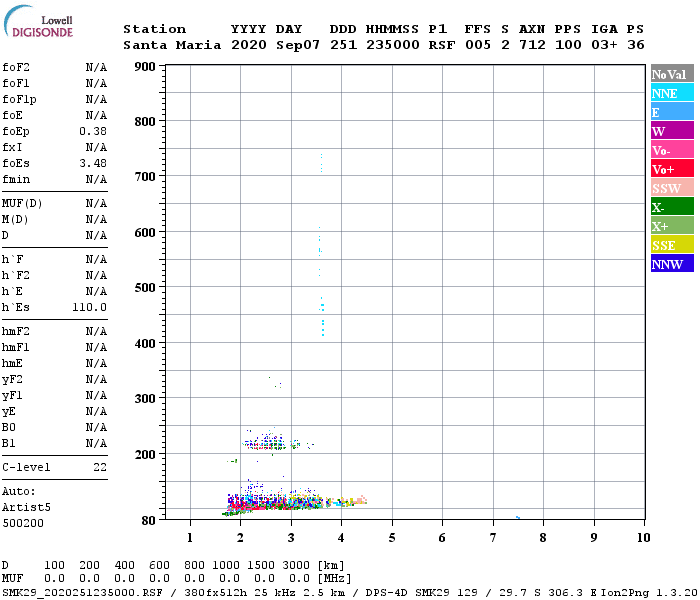Select the MUF(D) parameter label
The width and height of the screenshot is (700, 600).
[x=22, y=204]
